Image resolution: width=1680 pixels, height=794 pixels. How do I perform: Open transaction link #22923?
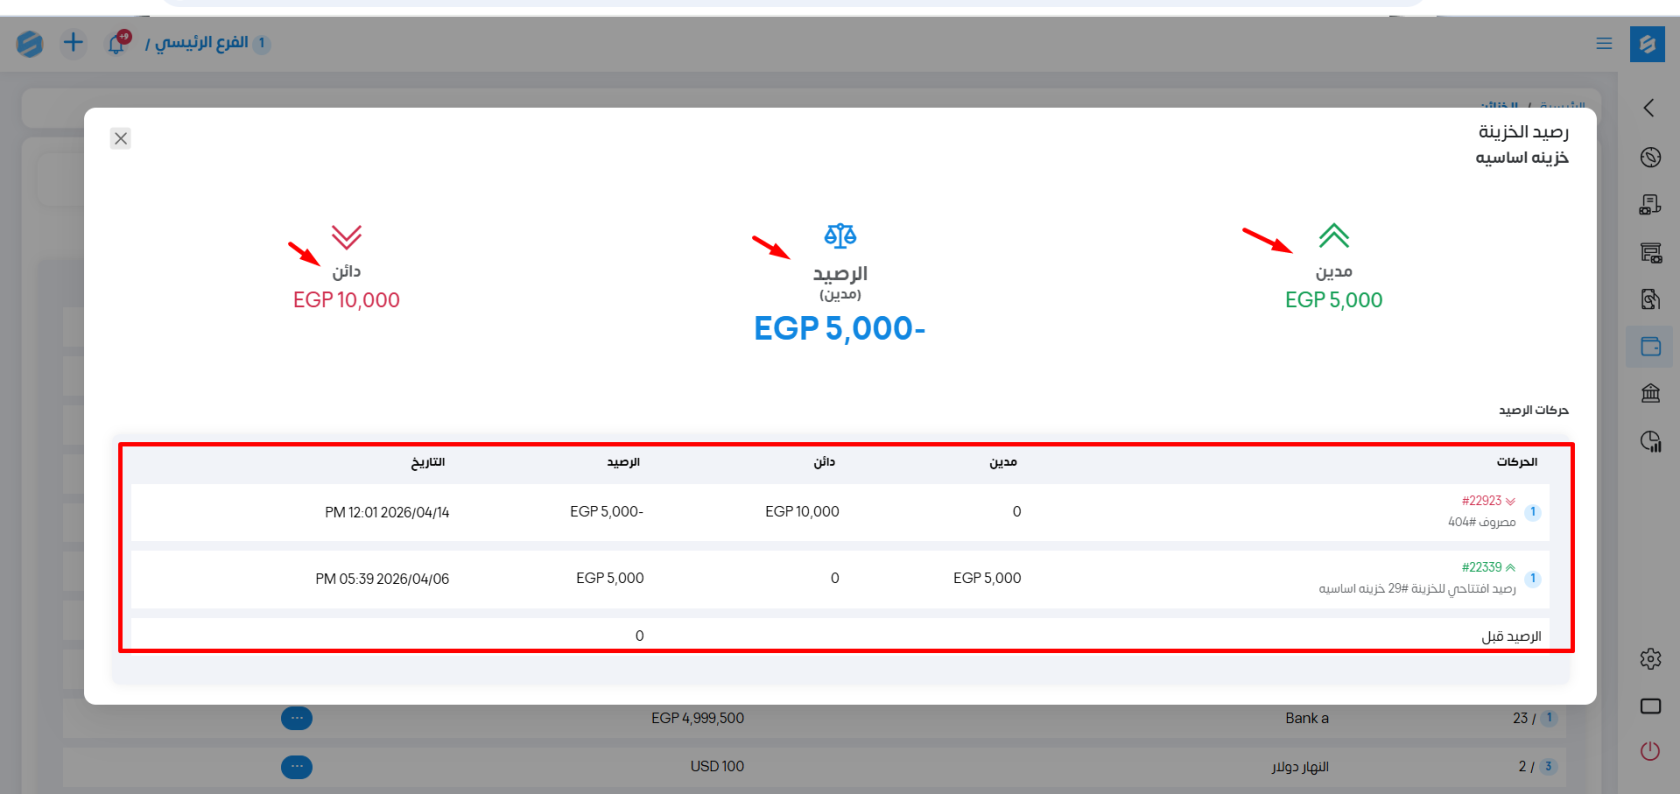[x=1481, y=501]
